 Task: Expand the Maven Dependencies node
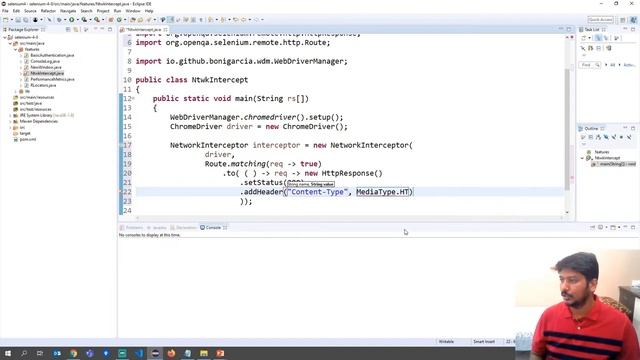click(x=10, y=121)
